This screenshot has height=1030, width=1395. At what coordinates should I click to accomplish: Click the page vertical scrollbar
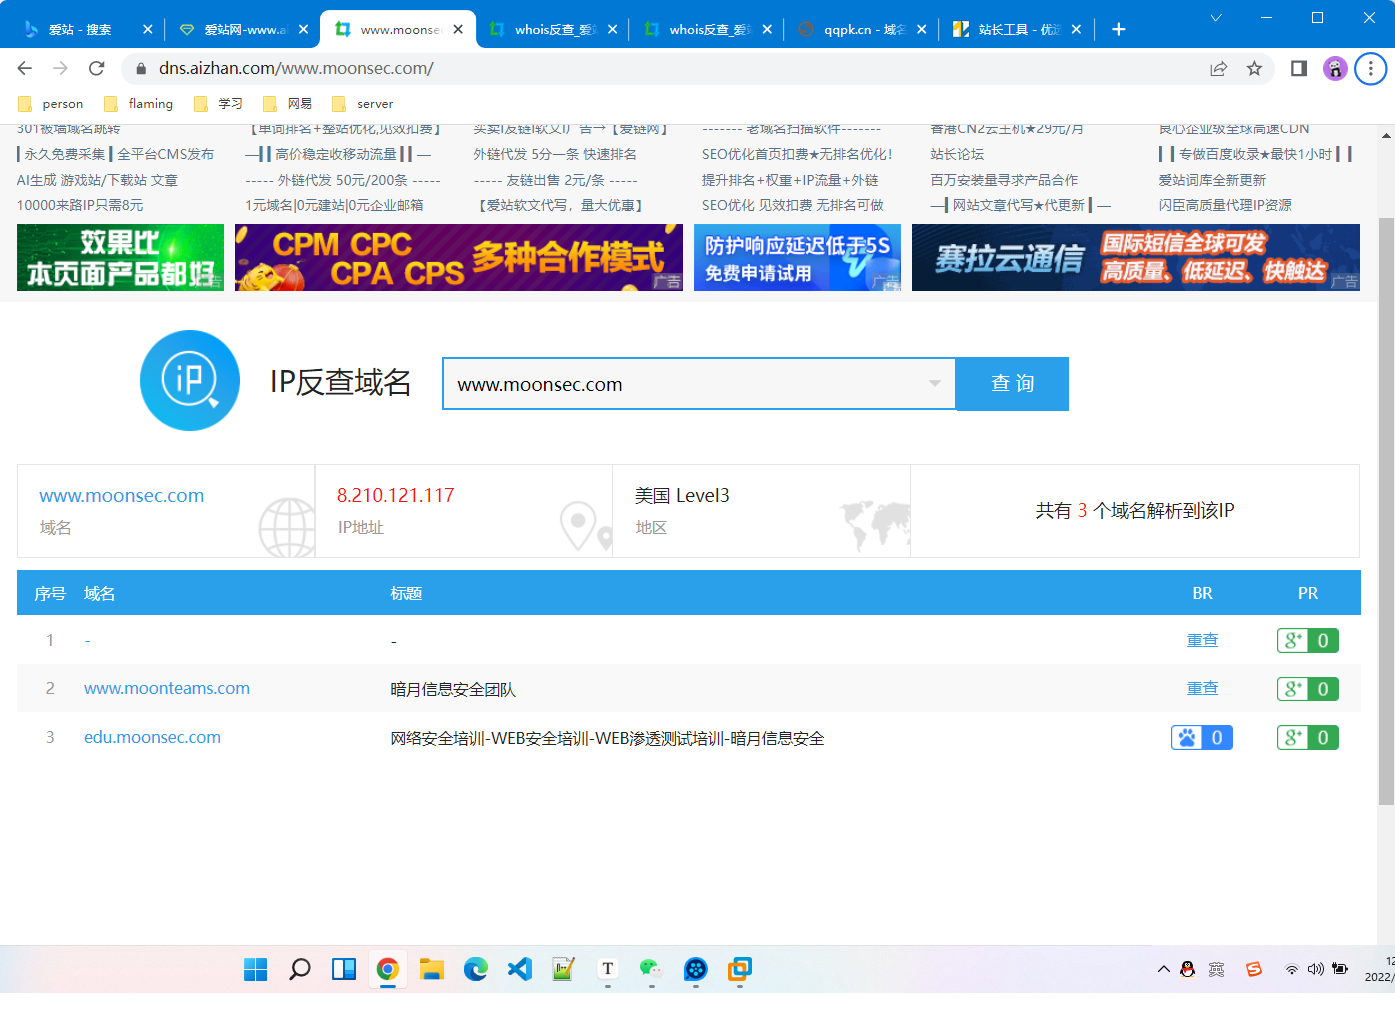tap(1386, 510)
